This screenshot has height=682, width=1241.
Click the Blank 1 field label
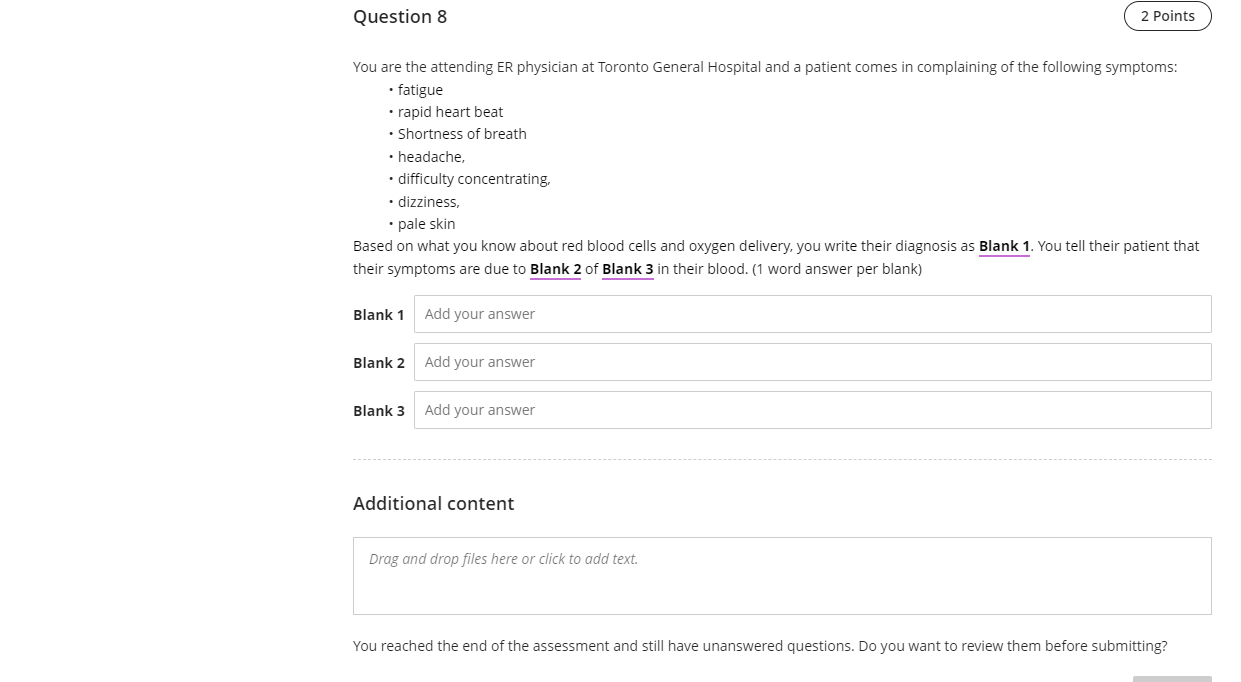(x=378, y=314)
